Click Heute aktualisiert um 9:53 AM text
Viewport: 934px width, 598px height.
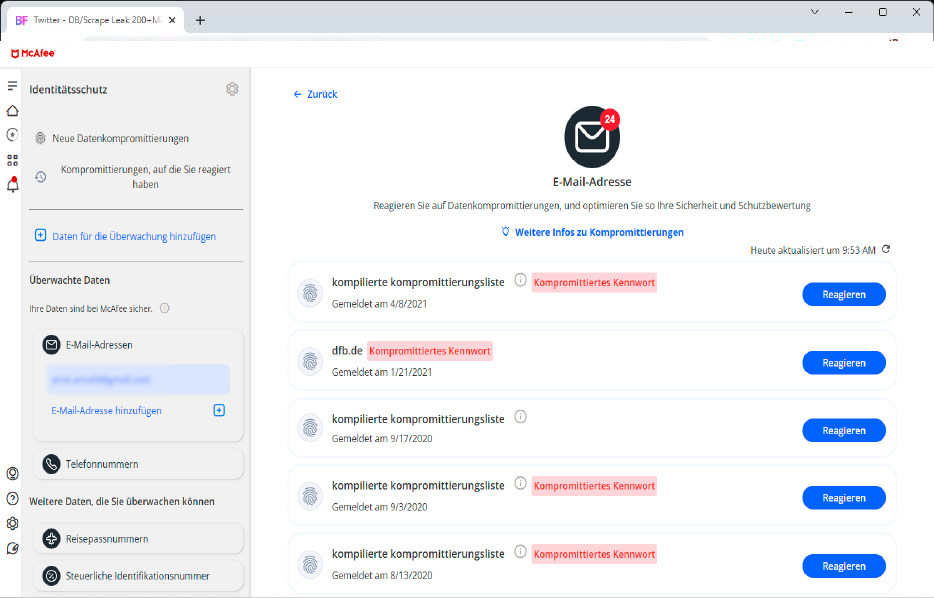click(812, 250)
